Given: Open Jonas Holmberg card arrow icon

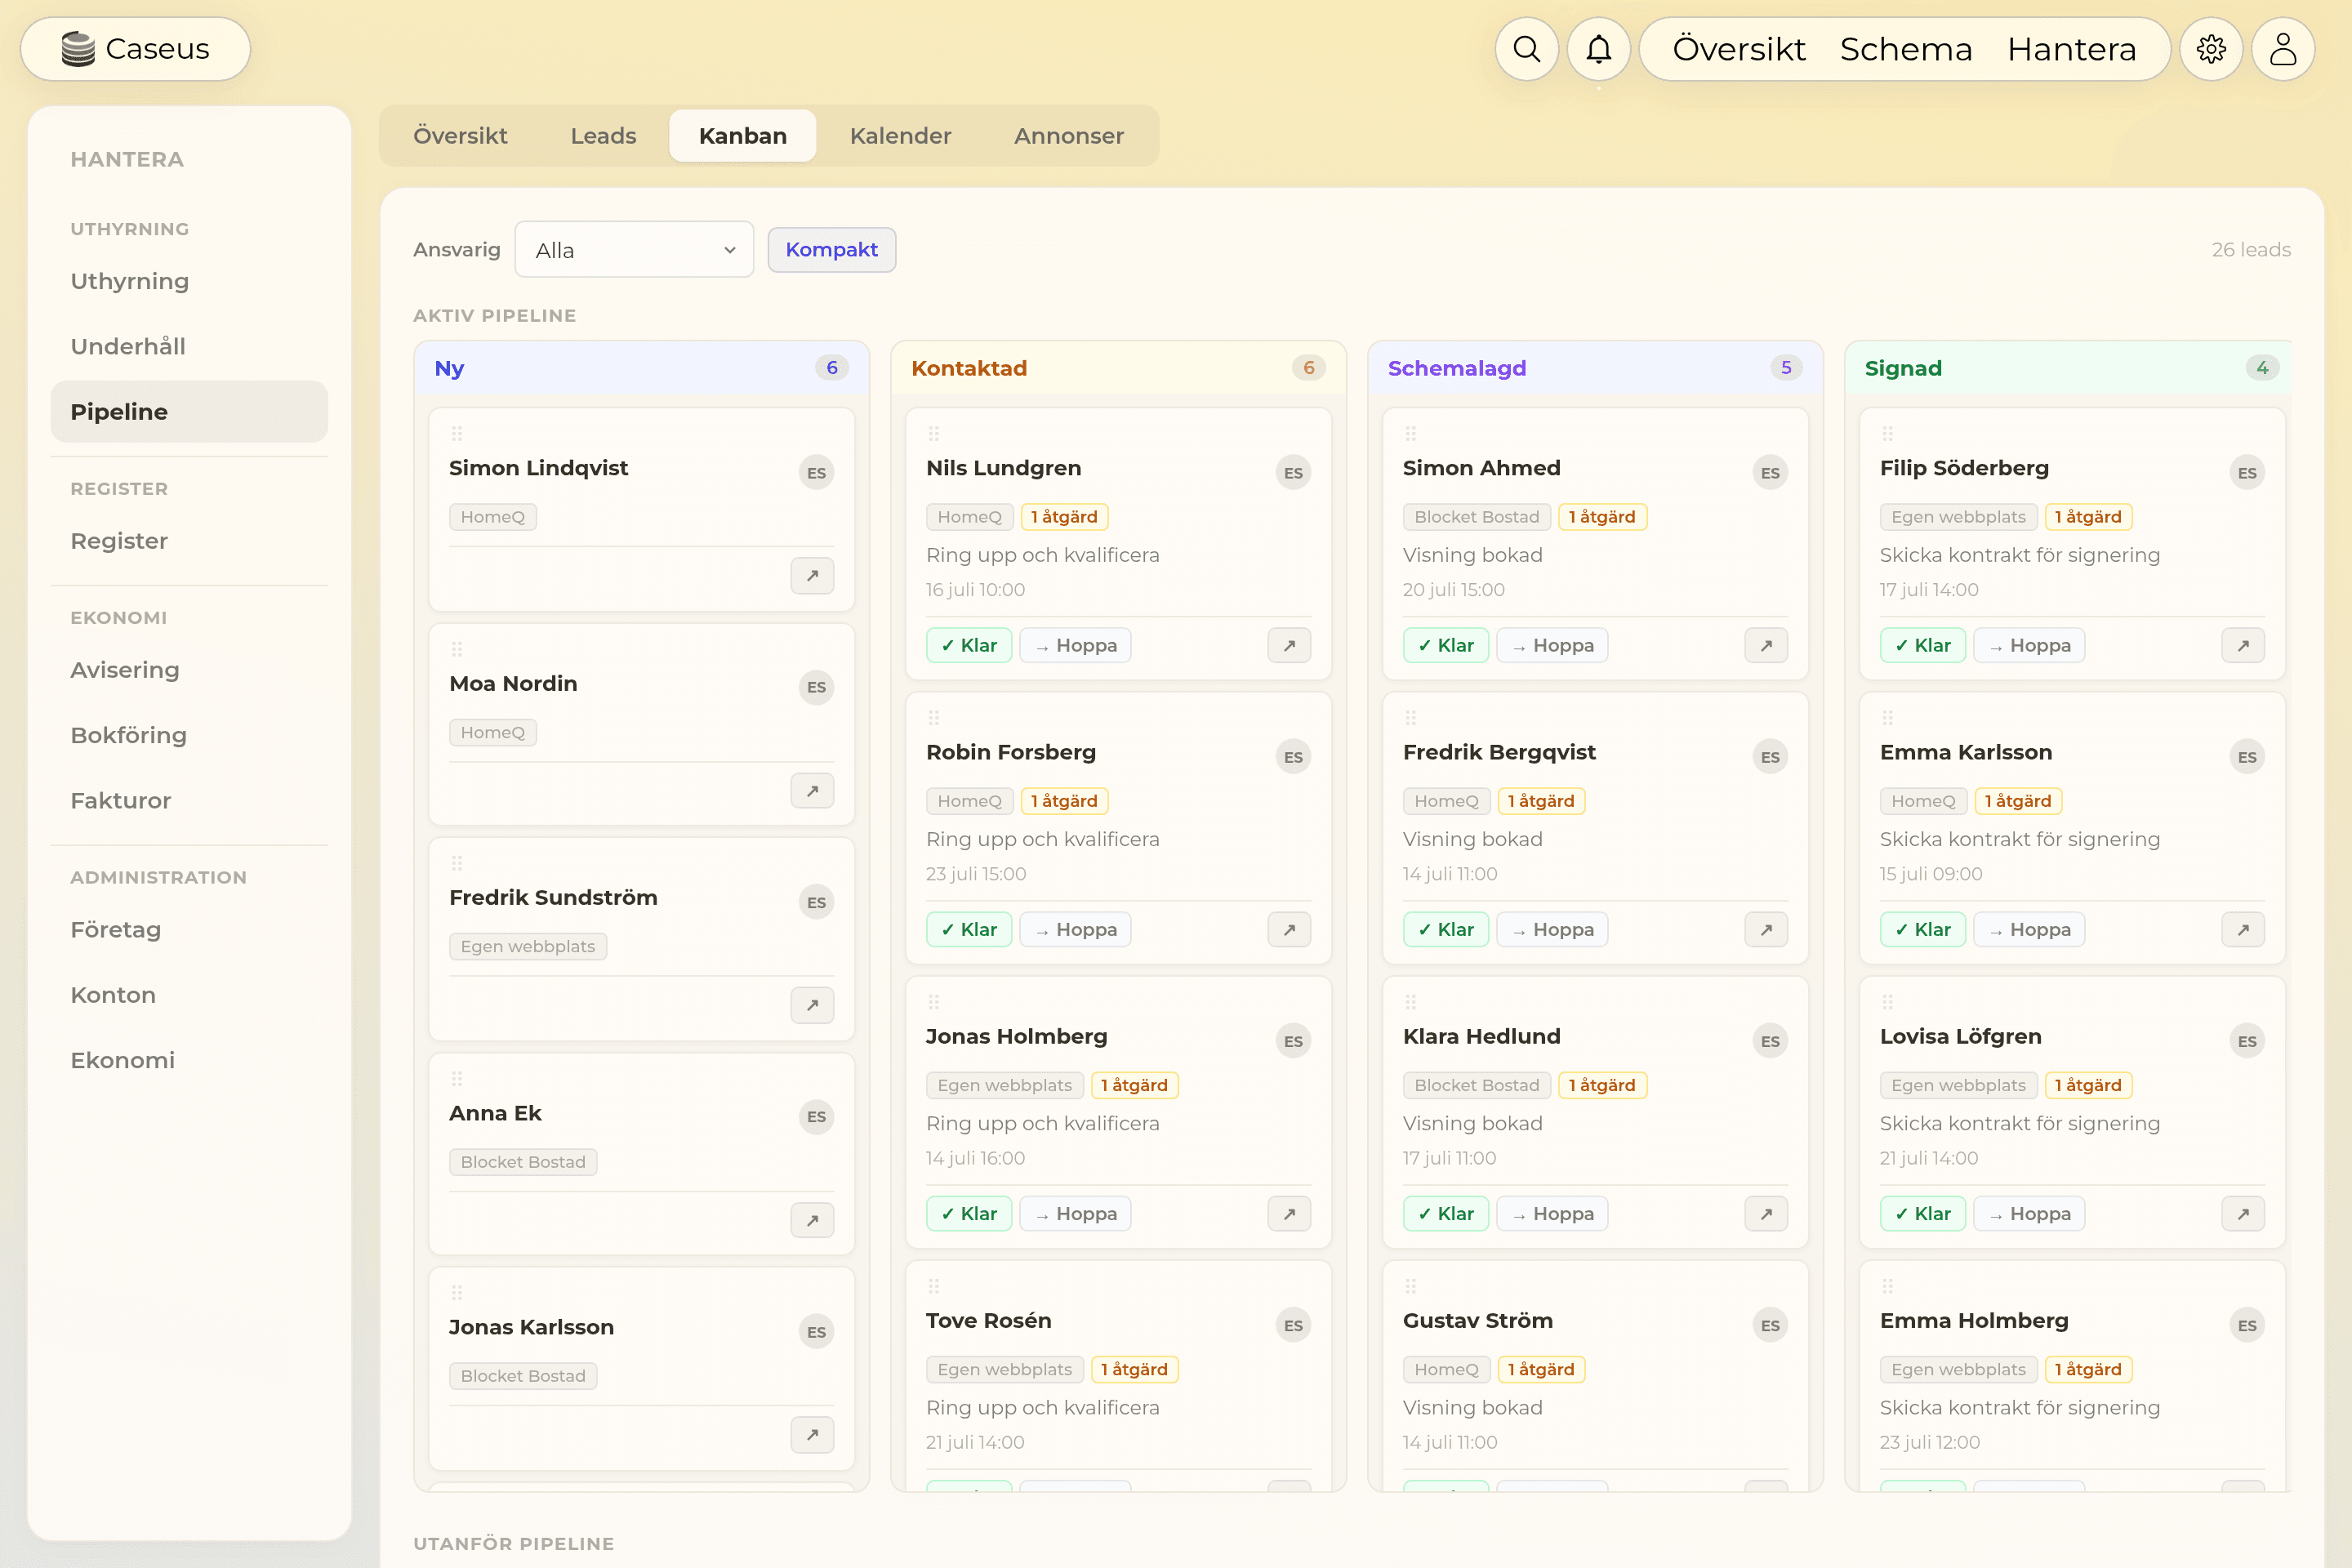Looking at the screenshot, I should point(1289,1213).
